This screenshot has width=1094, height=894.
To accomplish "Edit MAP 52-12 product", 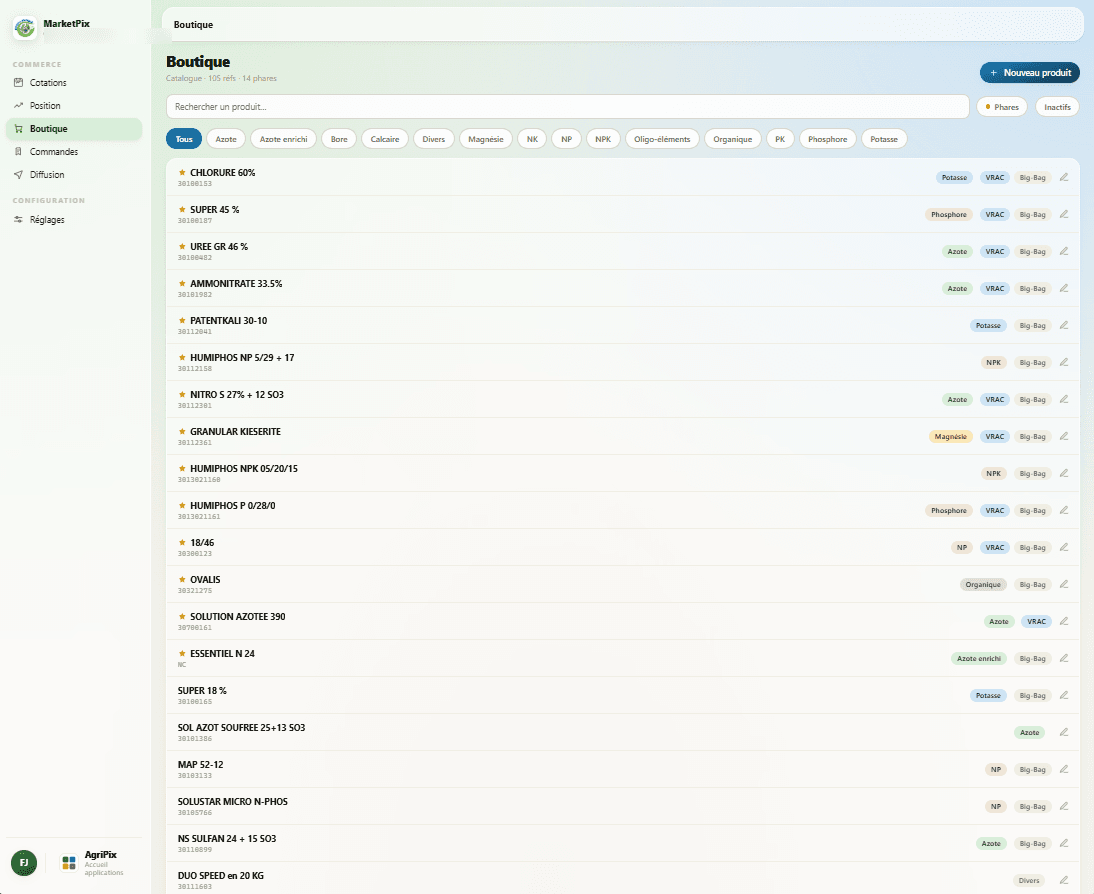I will click(x=1064, y=769).
